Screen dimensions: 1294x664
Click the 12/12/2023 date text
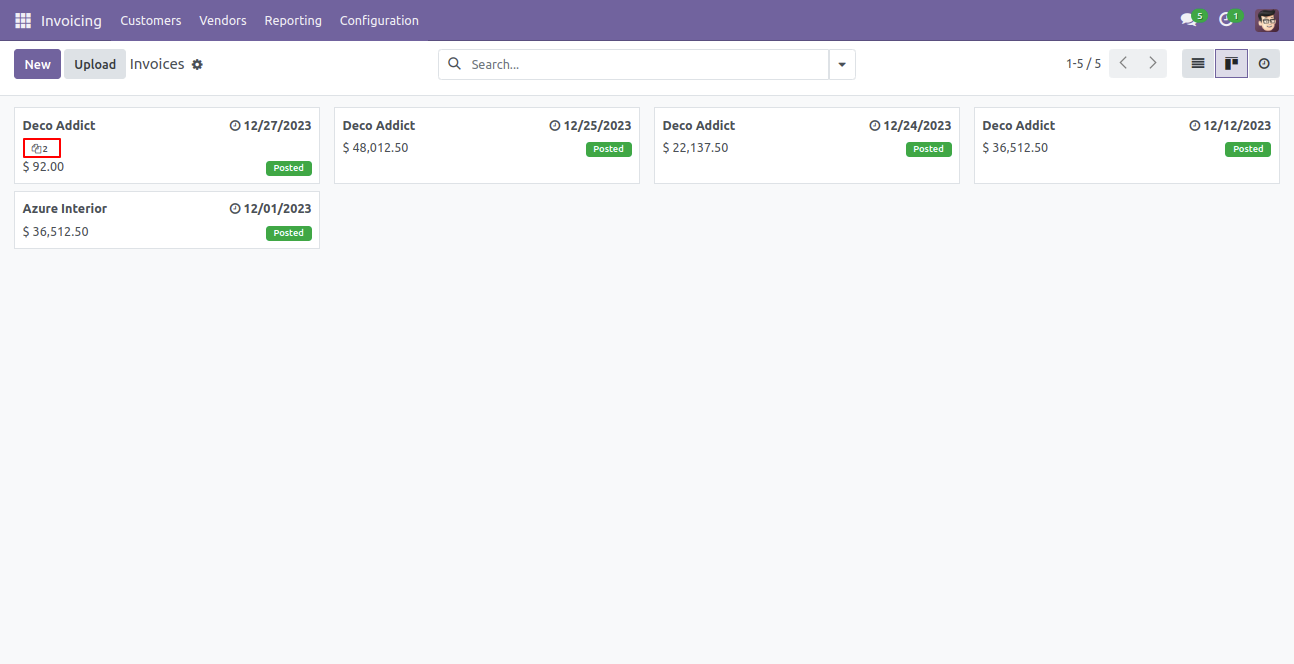click(1237, 126)
